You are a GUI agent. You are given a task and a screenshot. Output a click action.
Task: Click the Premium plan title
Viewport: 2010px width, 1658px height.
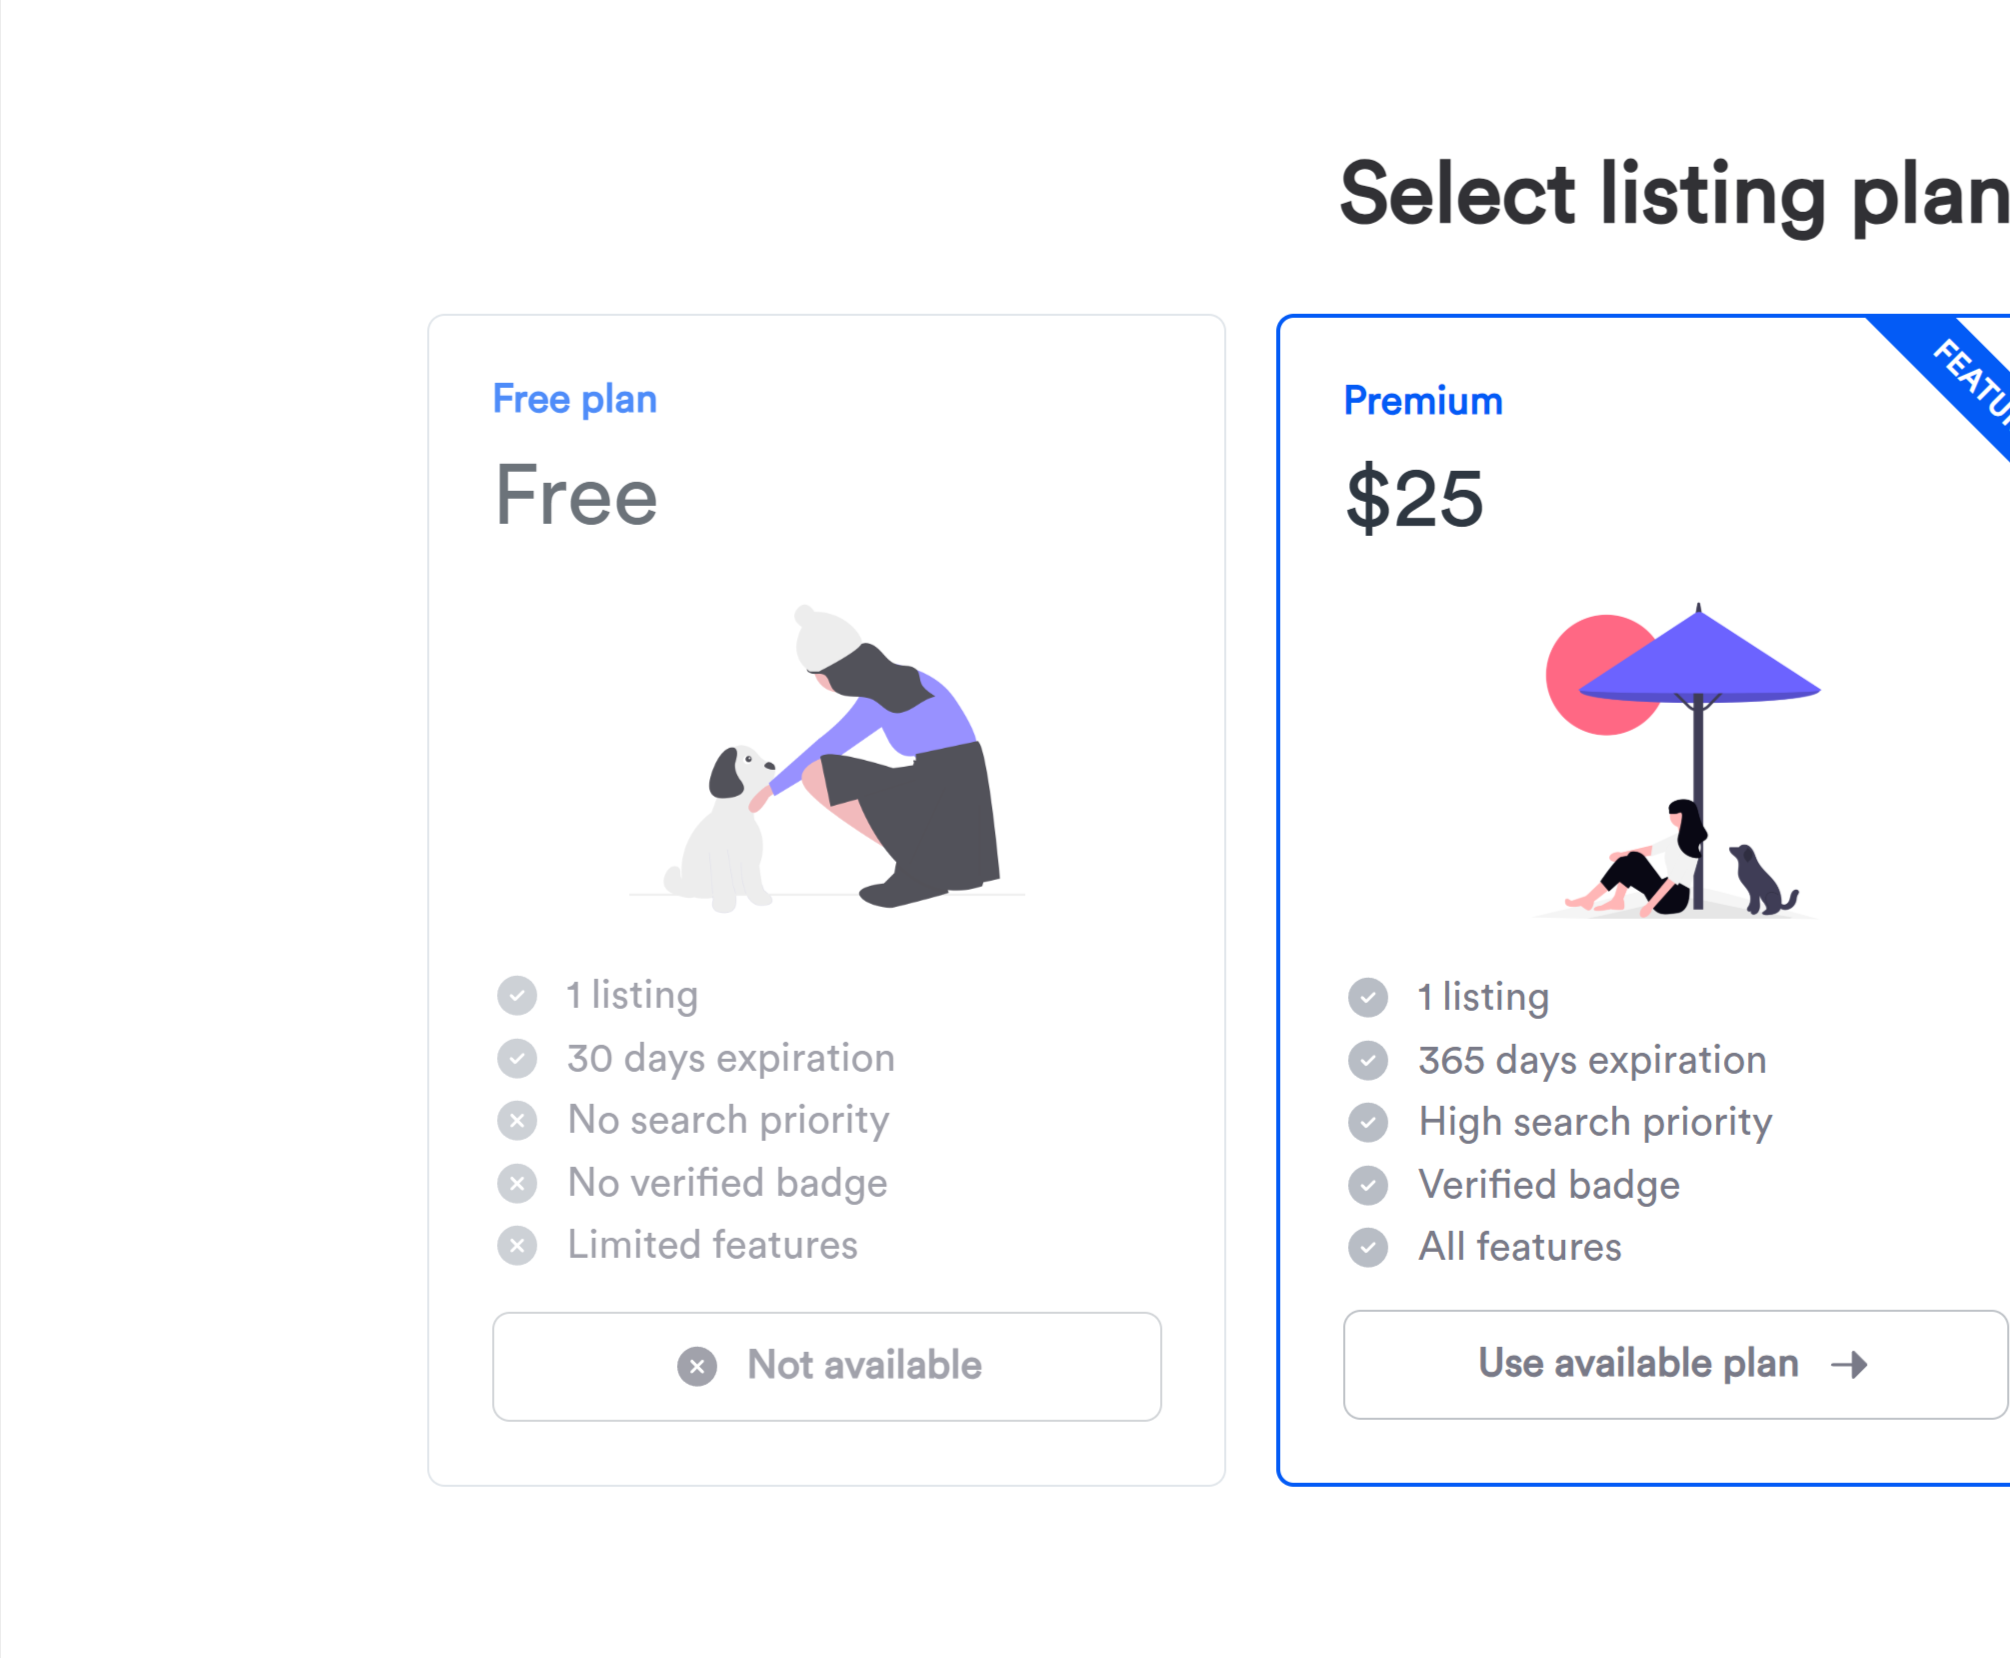(x=1422, y=401)
